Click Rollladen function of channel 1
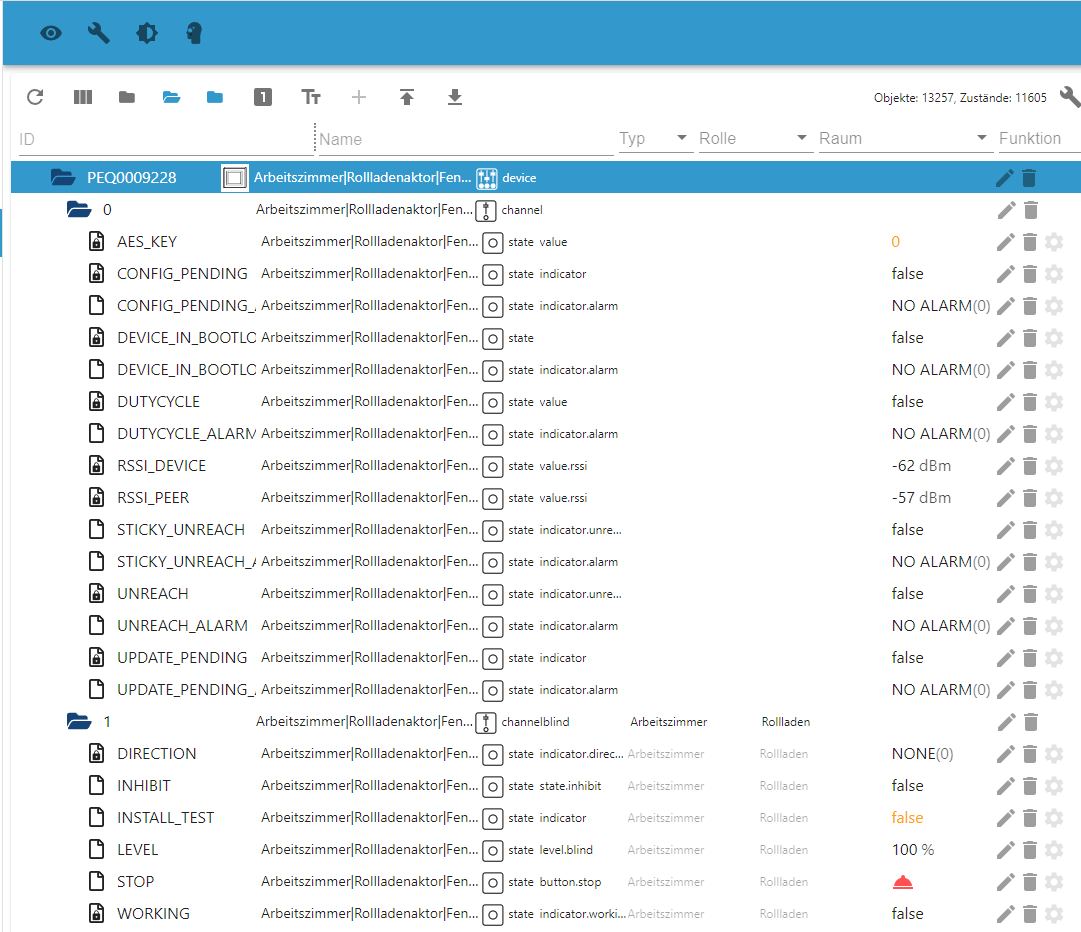Viewport: 1081px width, 932px height. (x=786, y=722)
